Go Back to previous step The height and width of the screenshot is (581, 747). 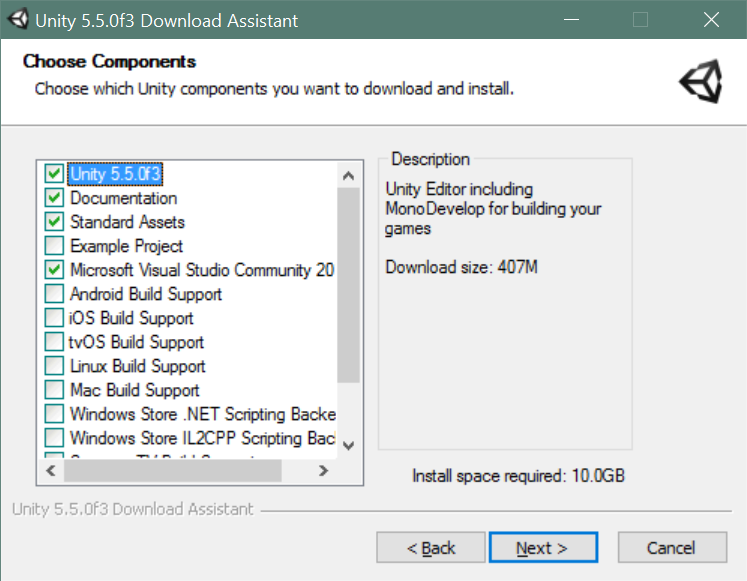click(431, 548)
